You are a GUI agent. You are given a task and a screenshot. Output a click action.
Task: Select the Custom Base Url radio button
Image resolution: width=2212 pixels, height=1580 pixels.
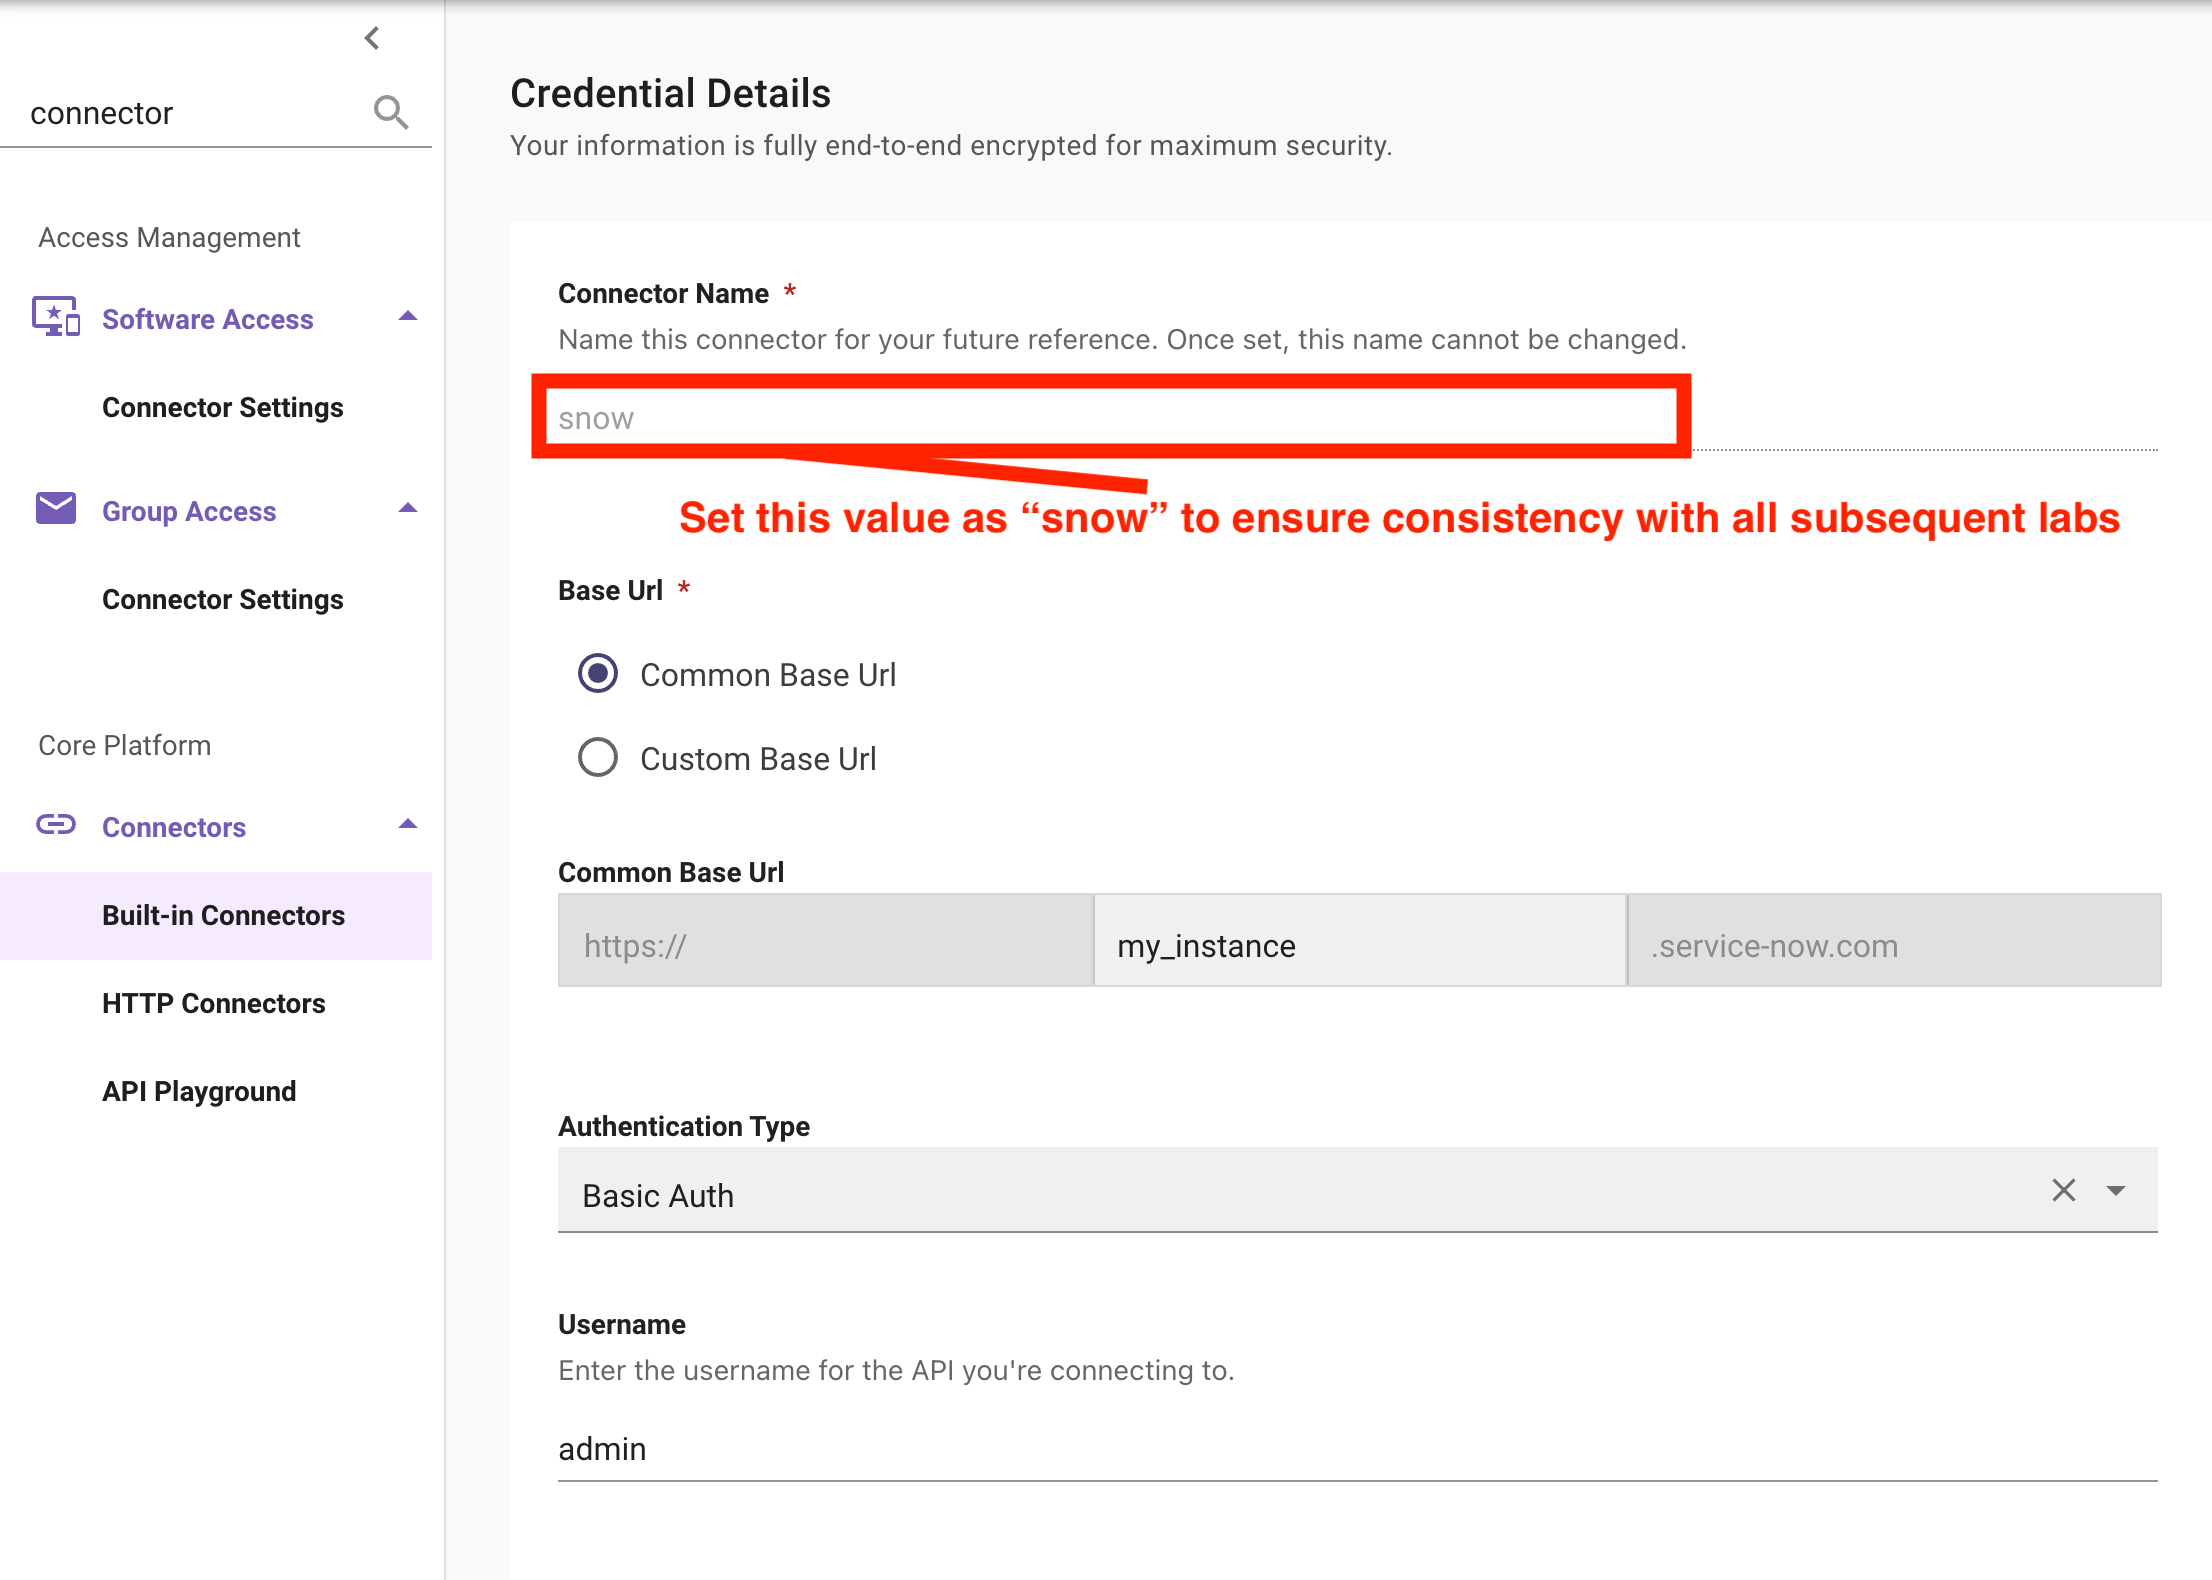pos(598,757)
